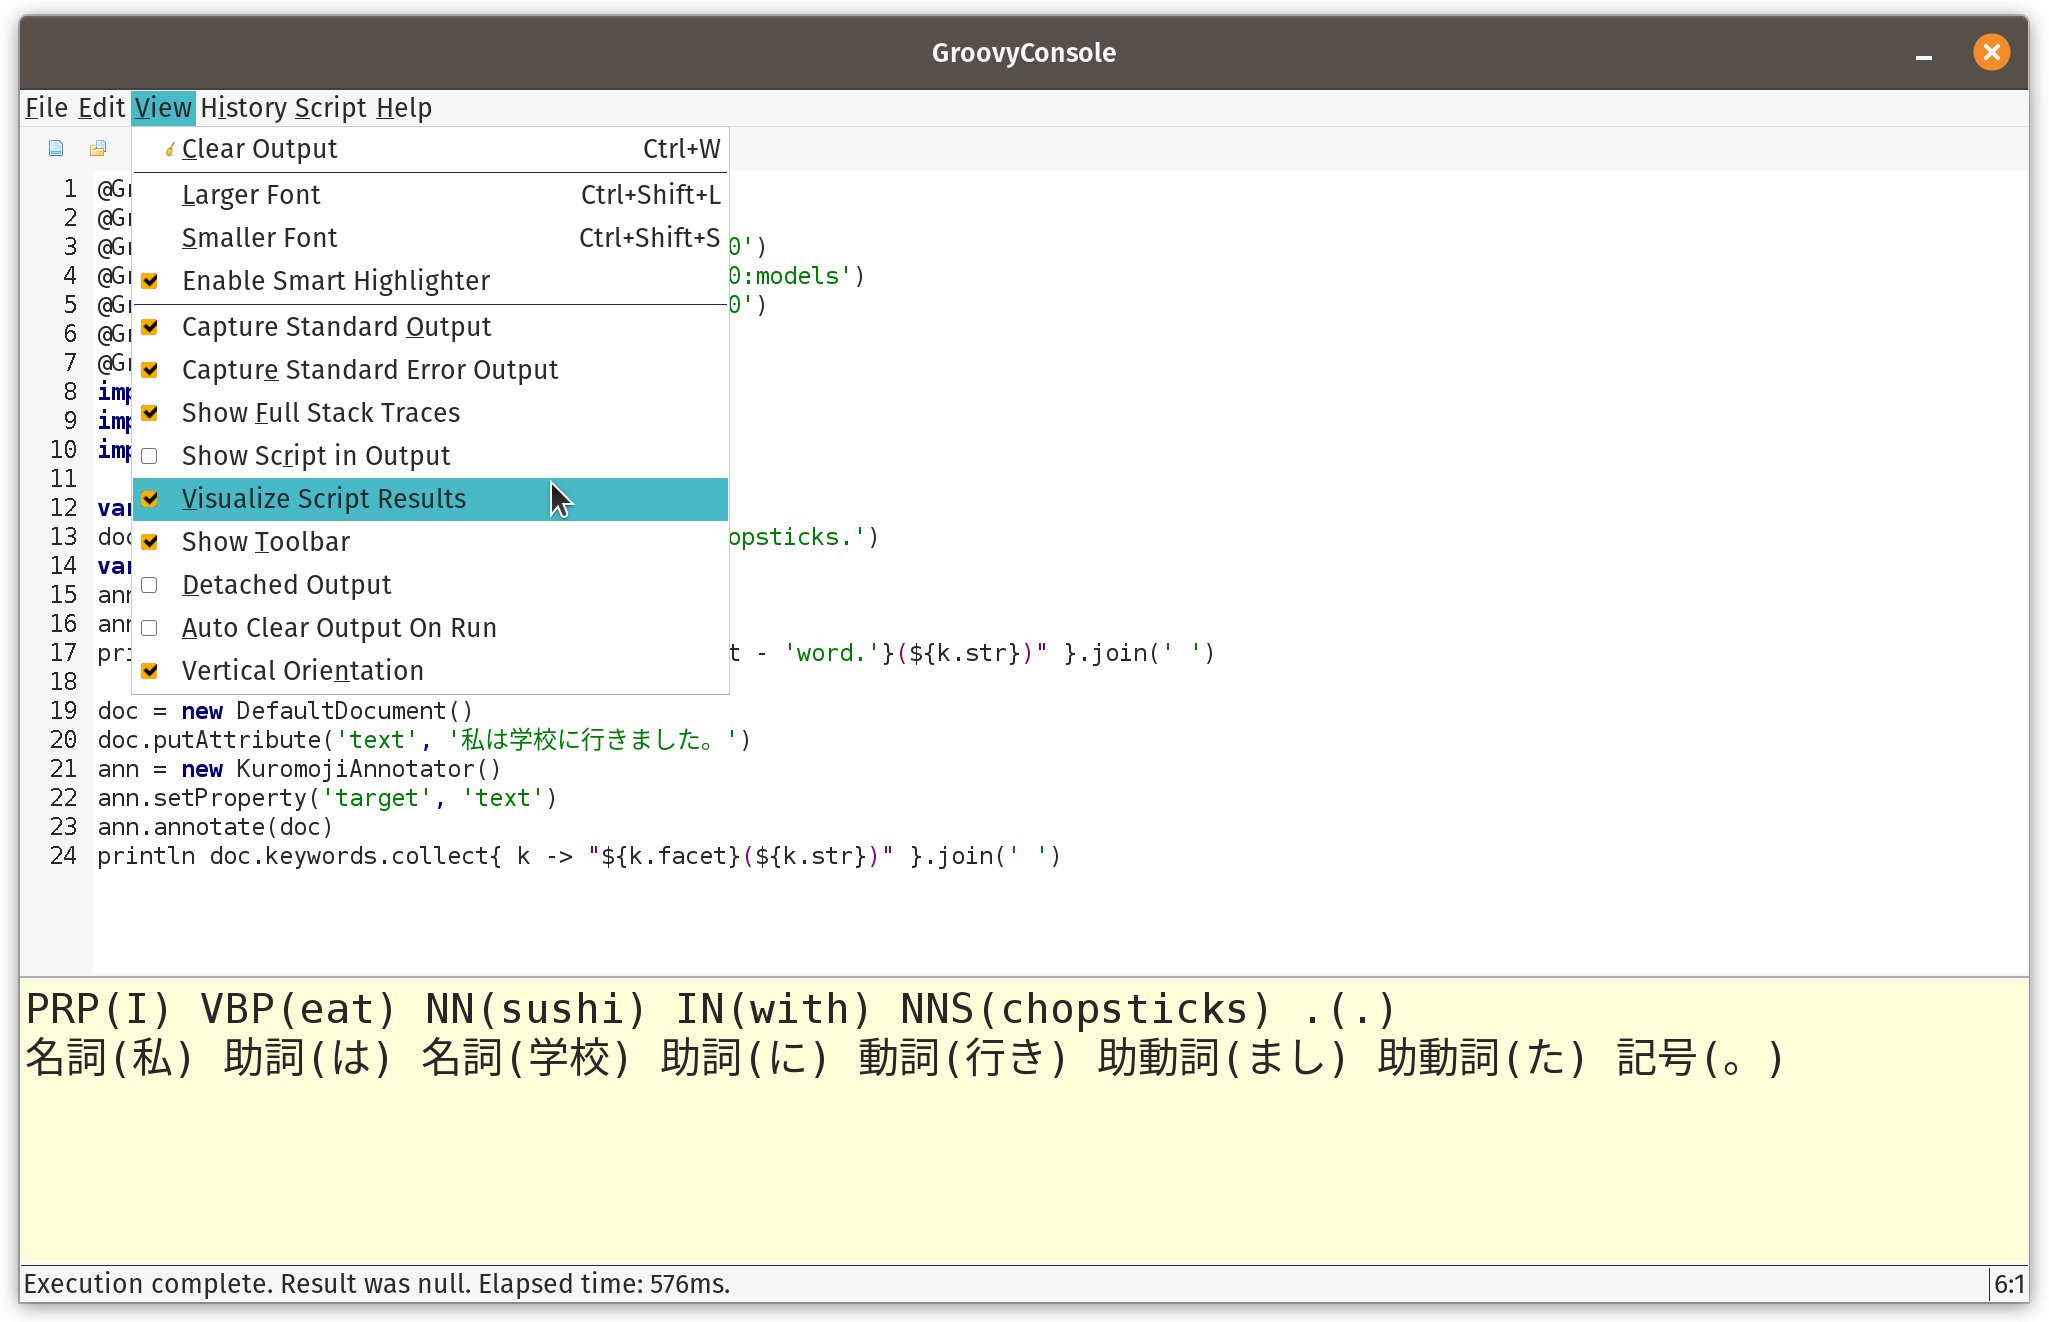Select Larger Font menu item
This screenshot has height=1322, width=2049.
click(x=251, y=195)
